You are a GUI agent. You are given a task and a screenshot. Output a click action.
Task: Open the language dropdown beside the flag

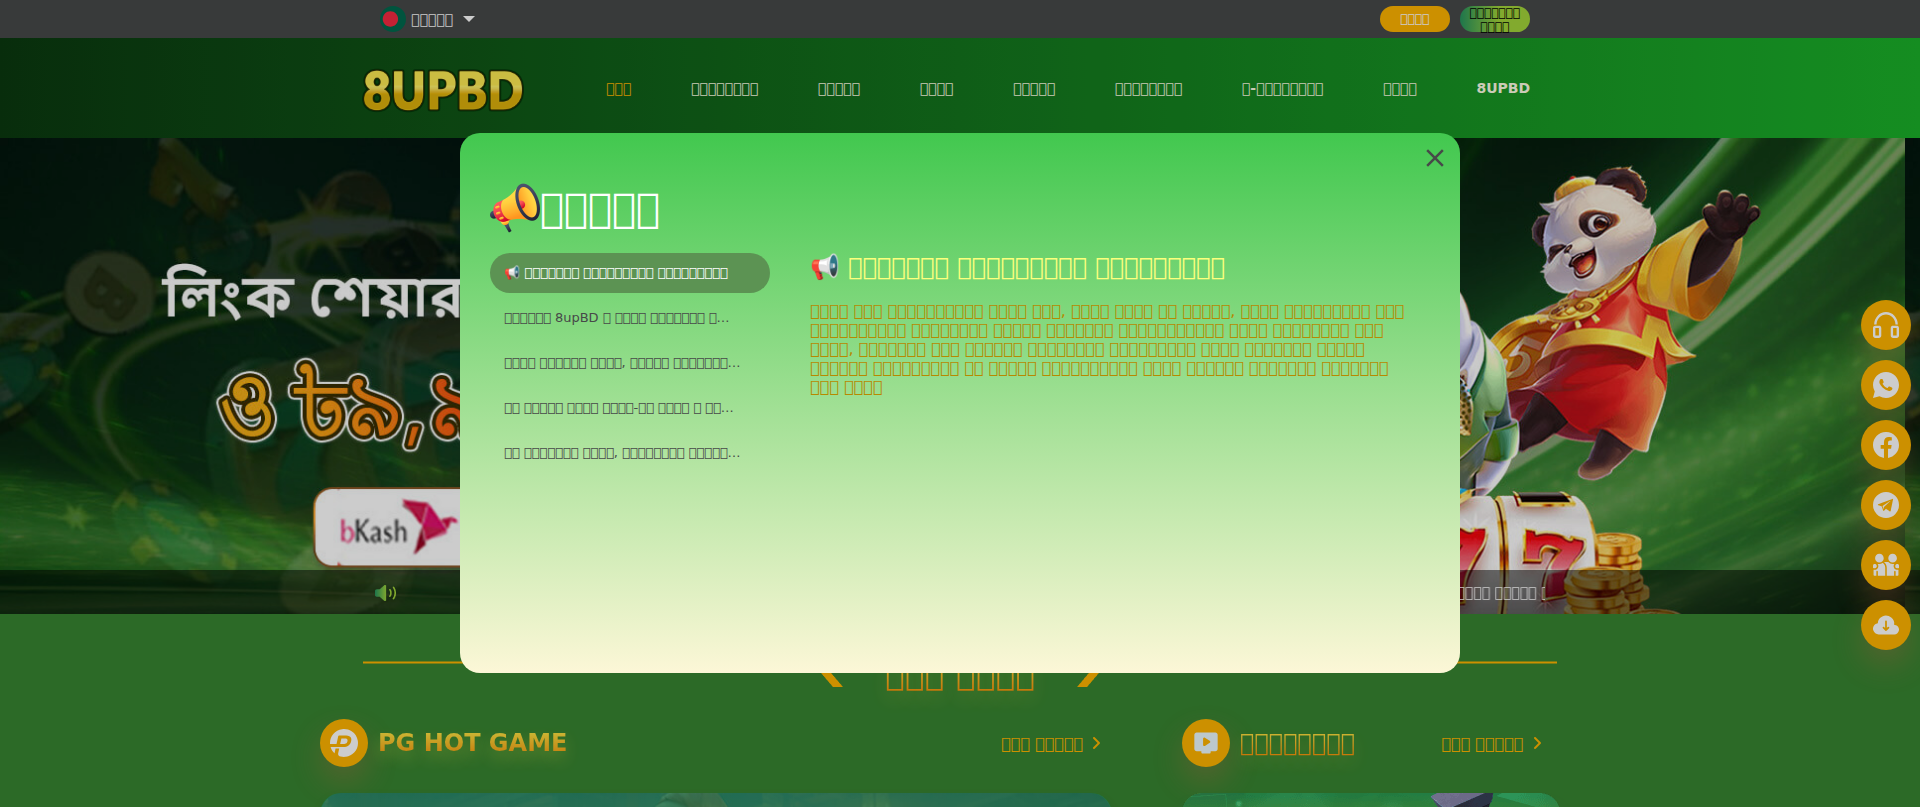(428, 19)
